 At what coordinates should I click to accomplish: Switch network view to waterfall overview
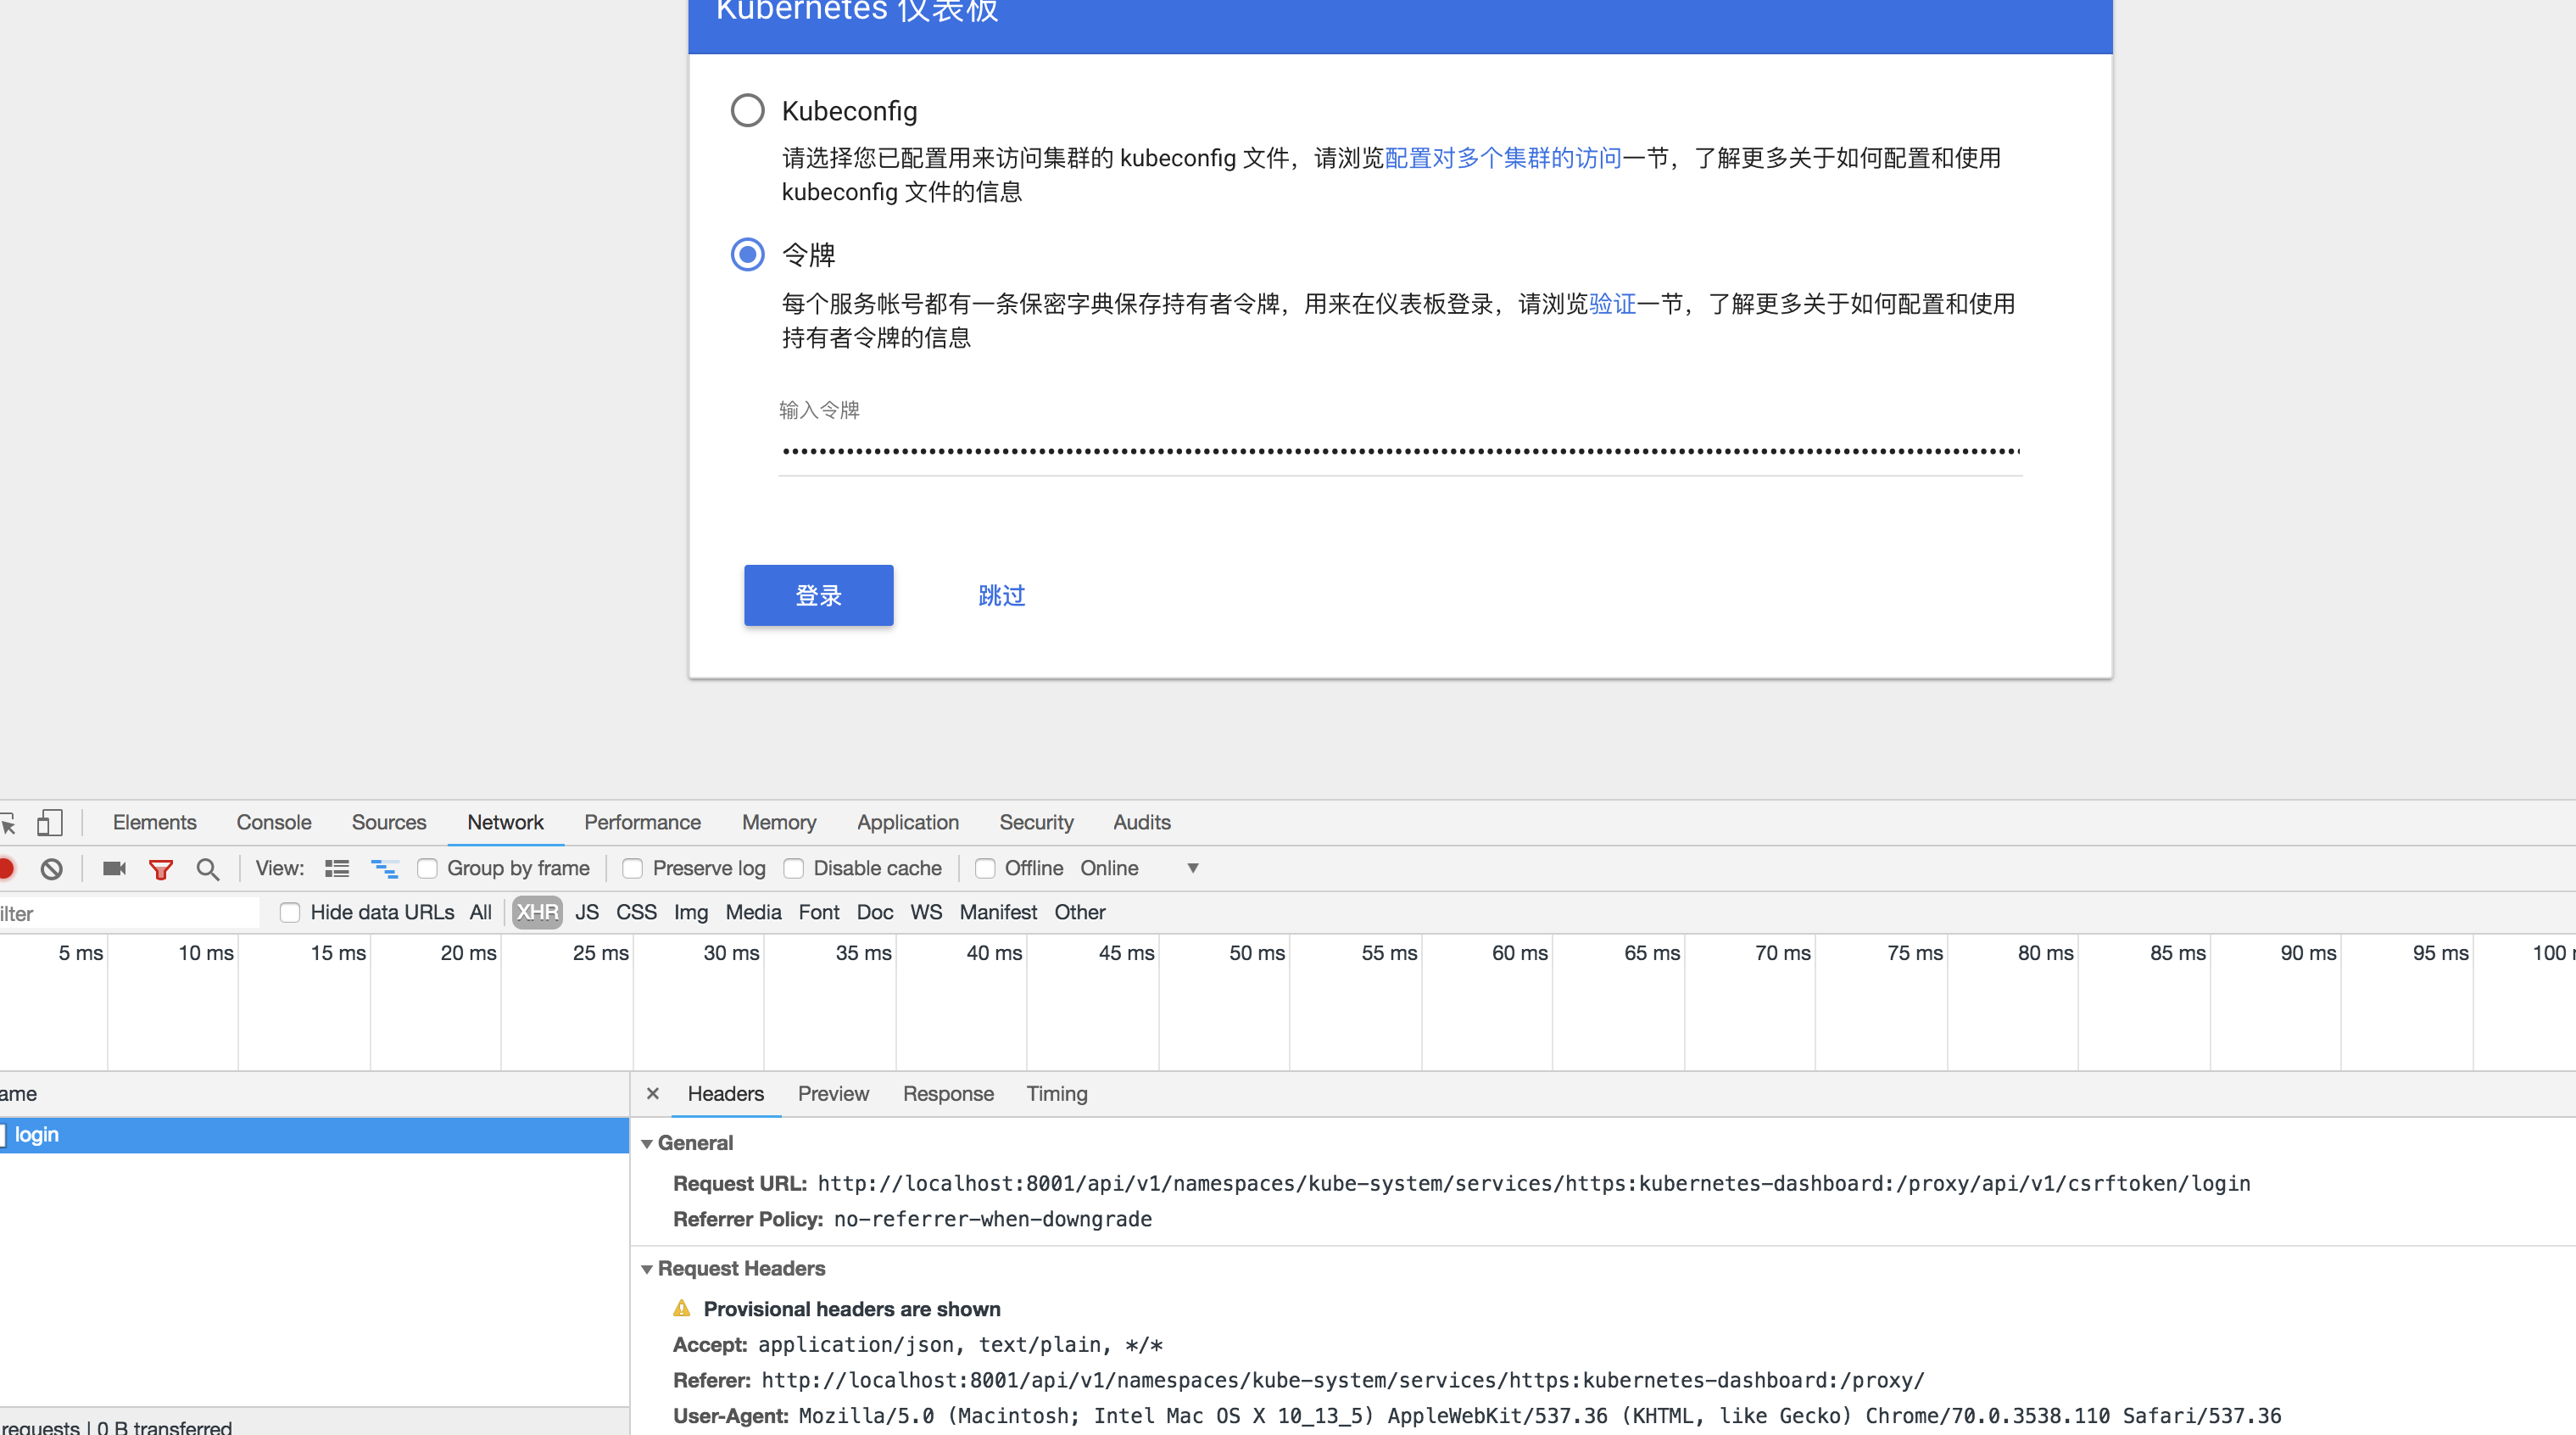385,868
